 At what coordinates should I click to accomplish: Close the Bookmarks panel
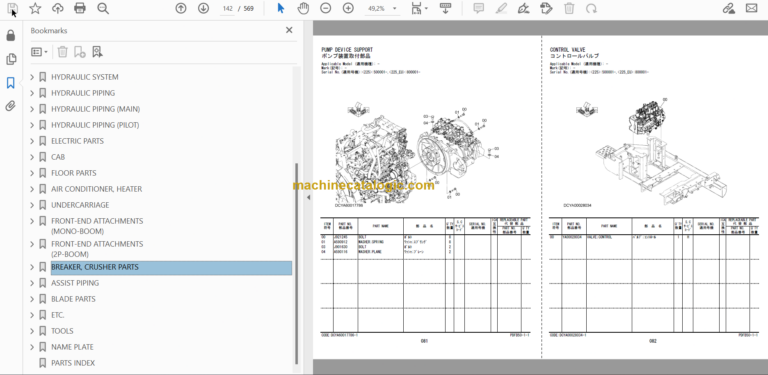pos(289,30)
